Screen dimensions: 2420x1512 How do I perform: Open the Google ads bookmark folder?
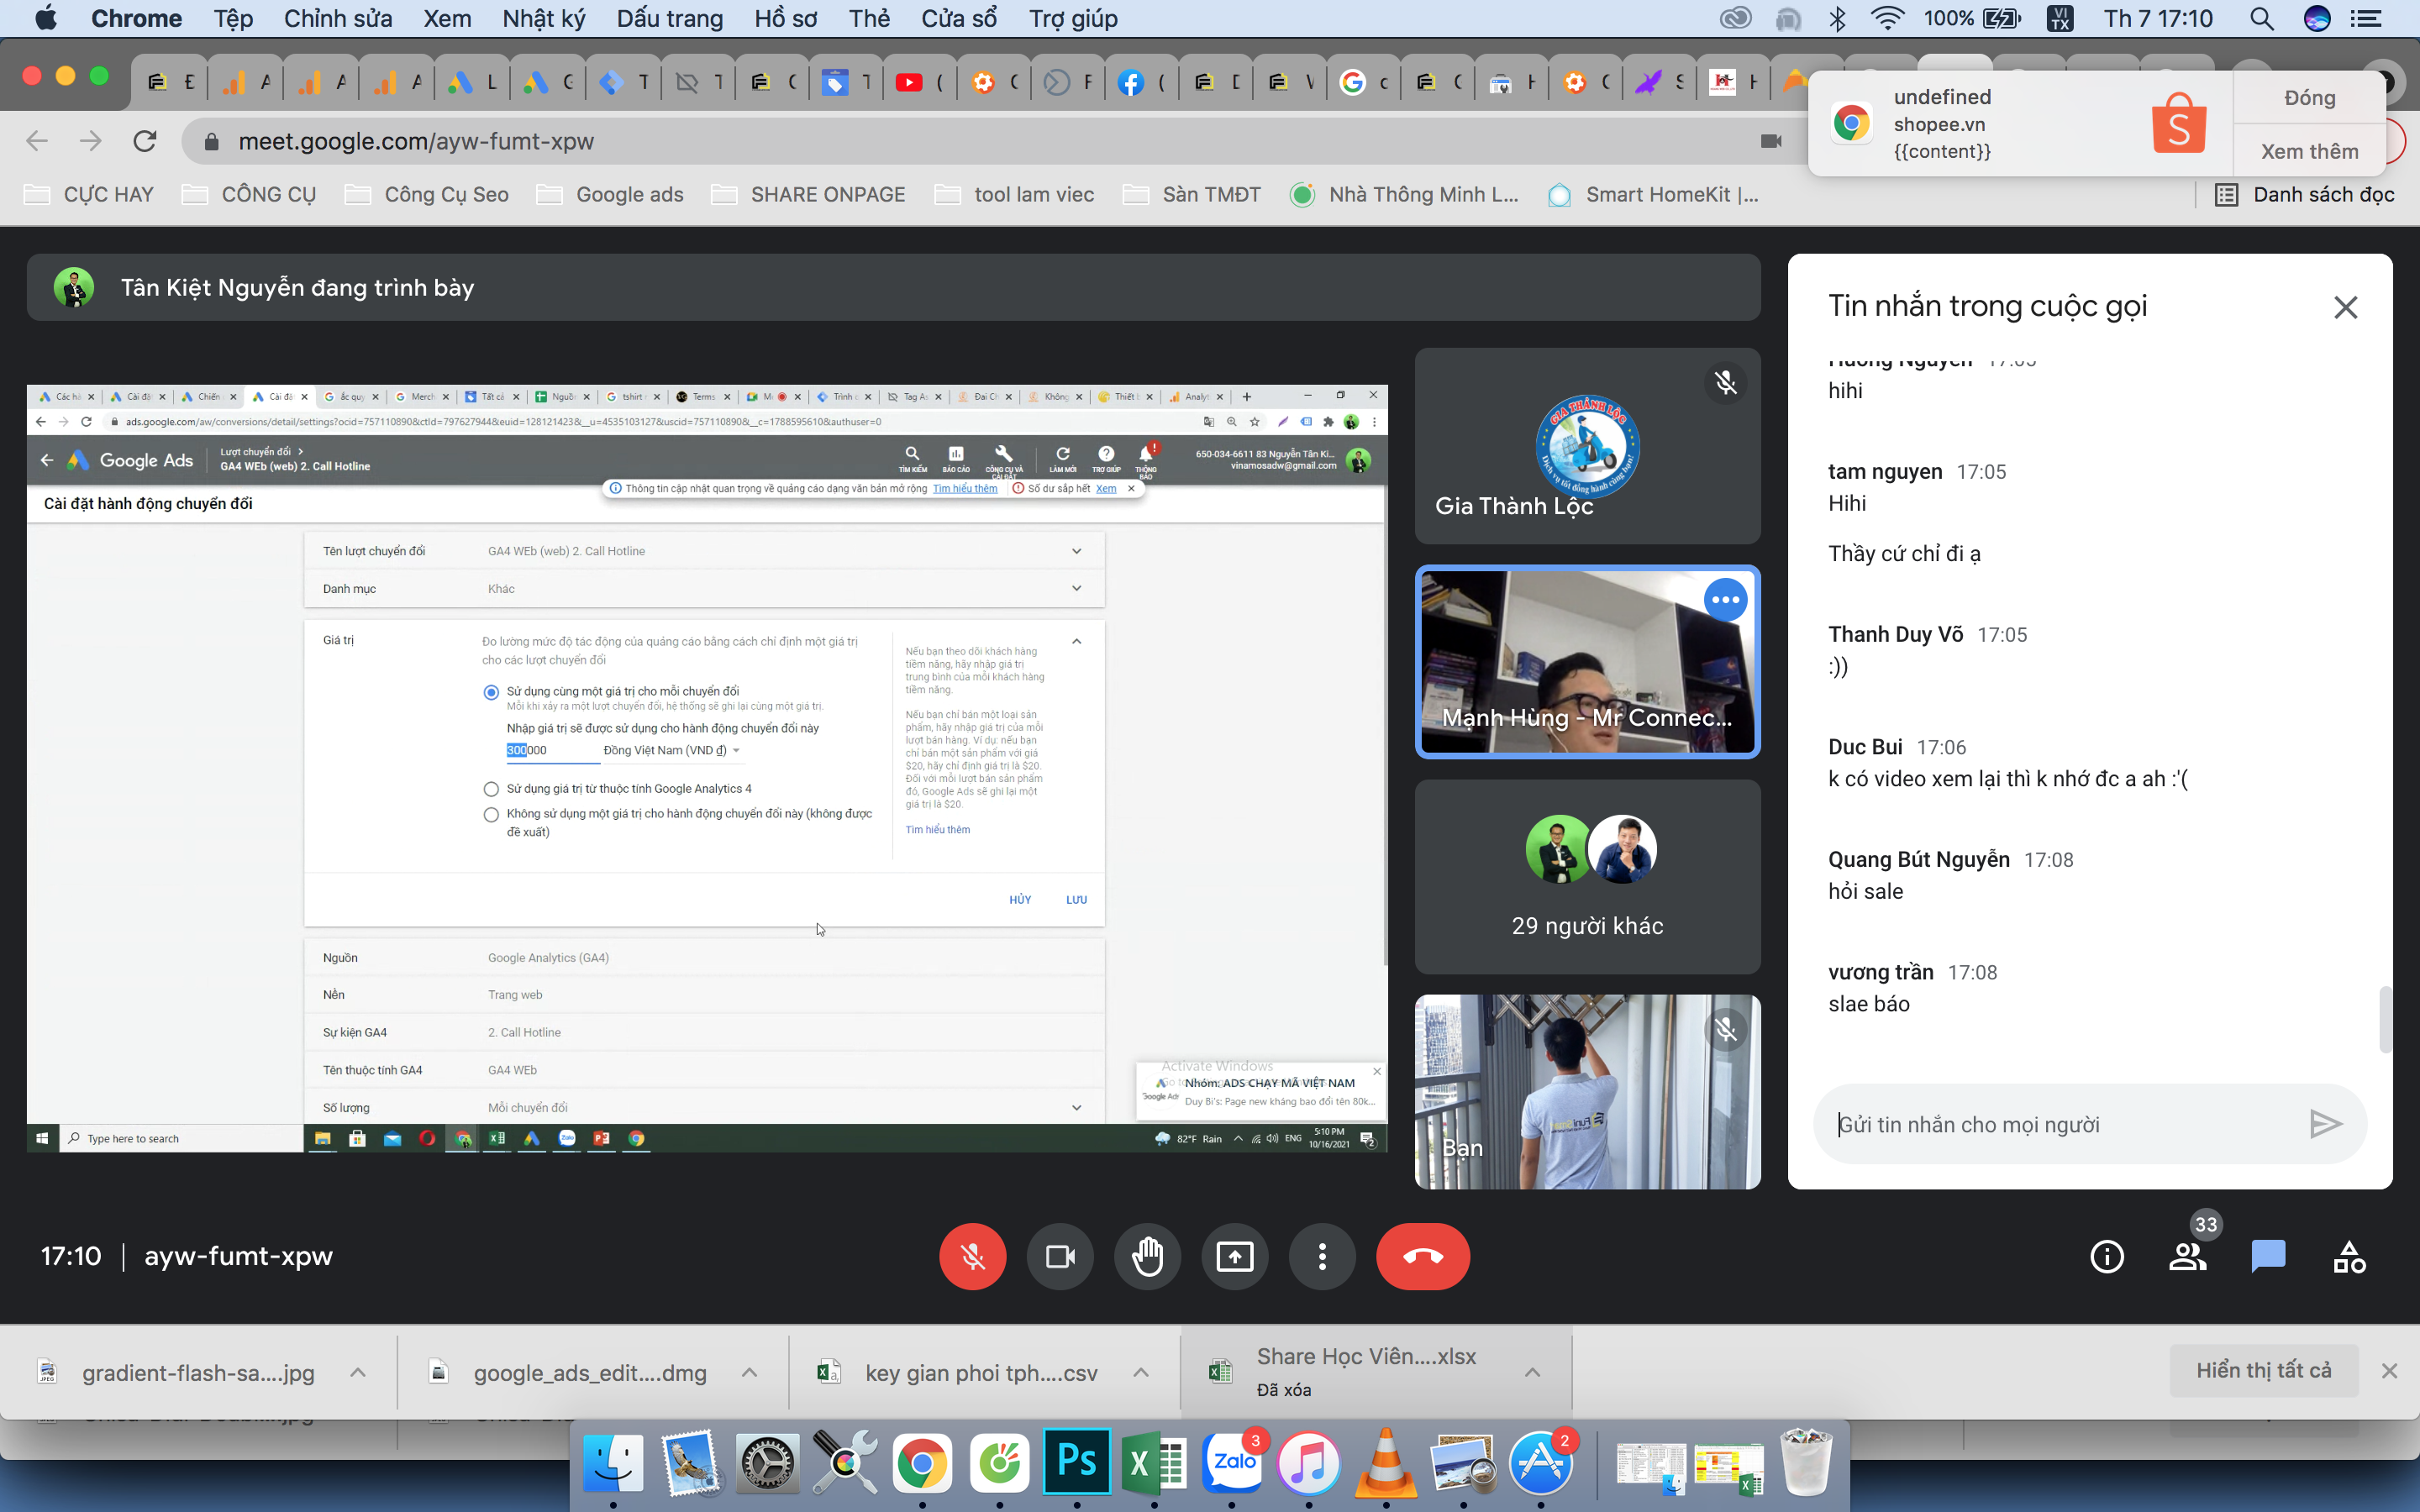click(610, 194)
